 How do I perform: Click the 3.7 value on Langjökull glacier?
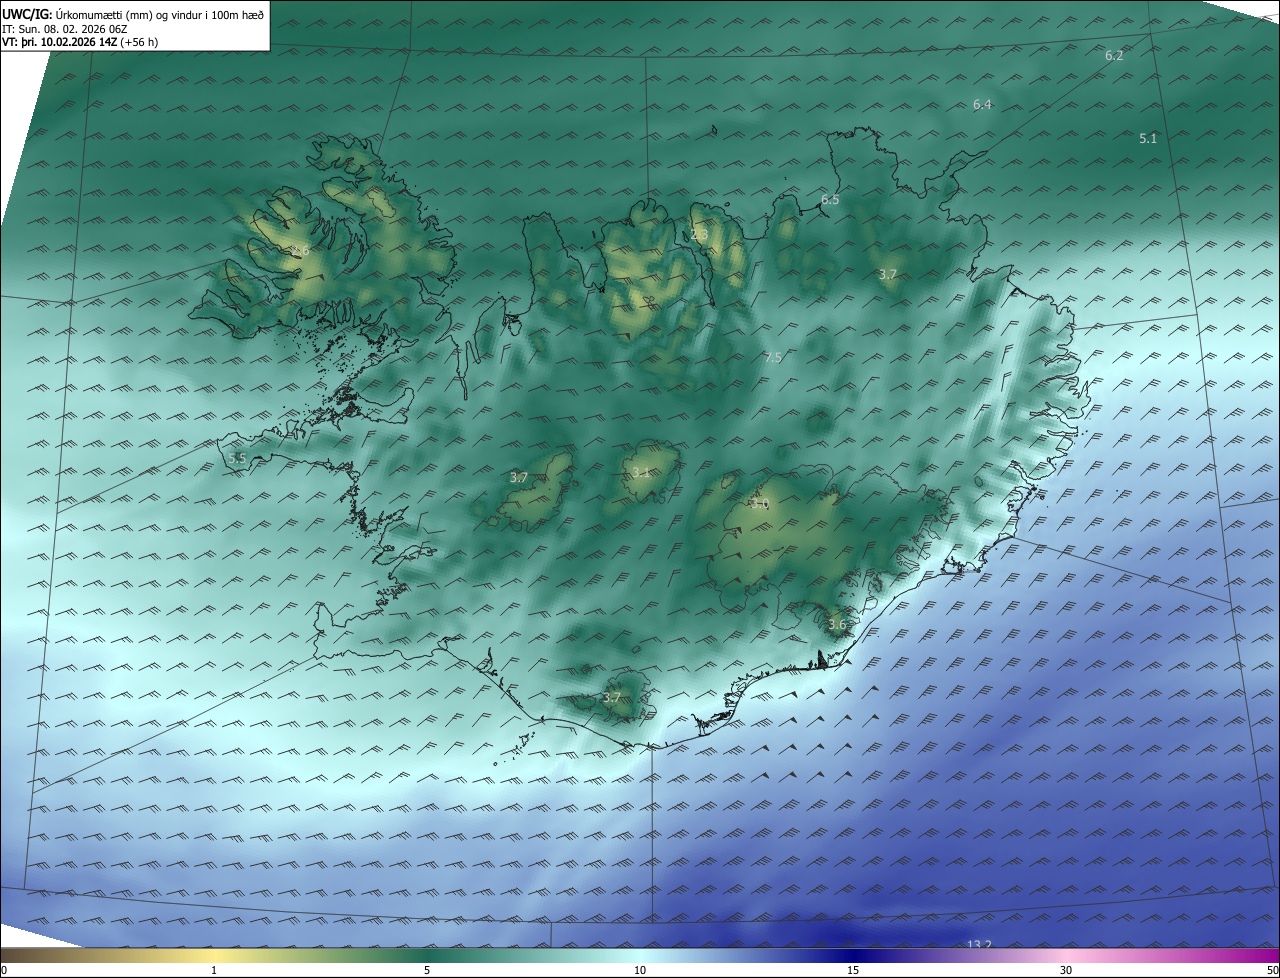518,478
